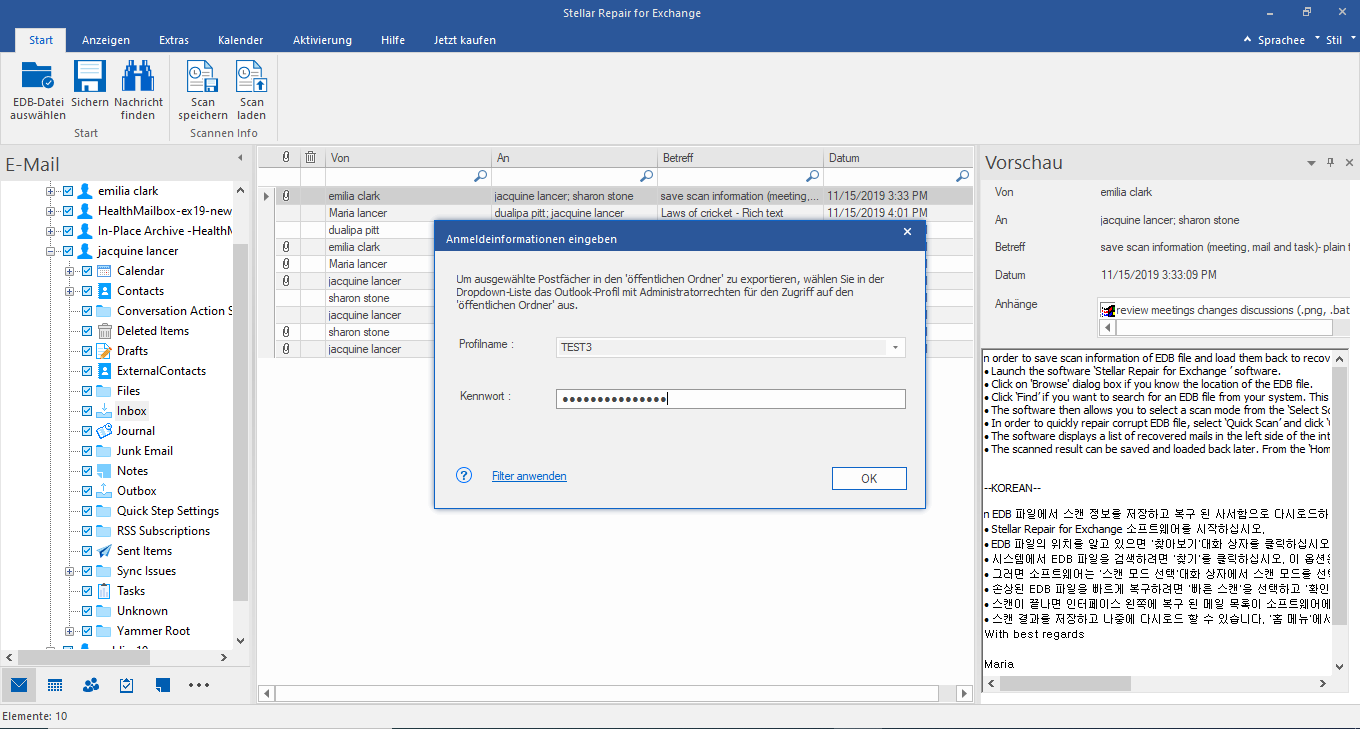This screenshot has height=729, width=1360.
Task: Switch to calendar view in bottom bar
Action: coord(55,685)
